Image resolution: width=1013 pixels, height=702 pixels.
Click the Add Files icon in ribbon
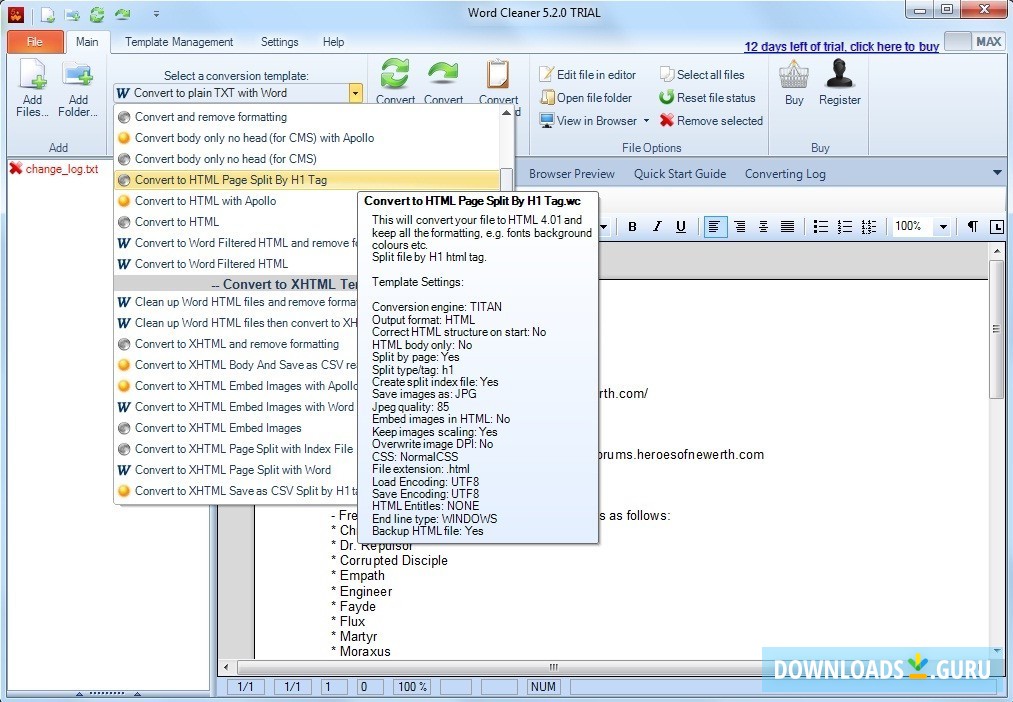[x=32, y=74]
